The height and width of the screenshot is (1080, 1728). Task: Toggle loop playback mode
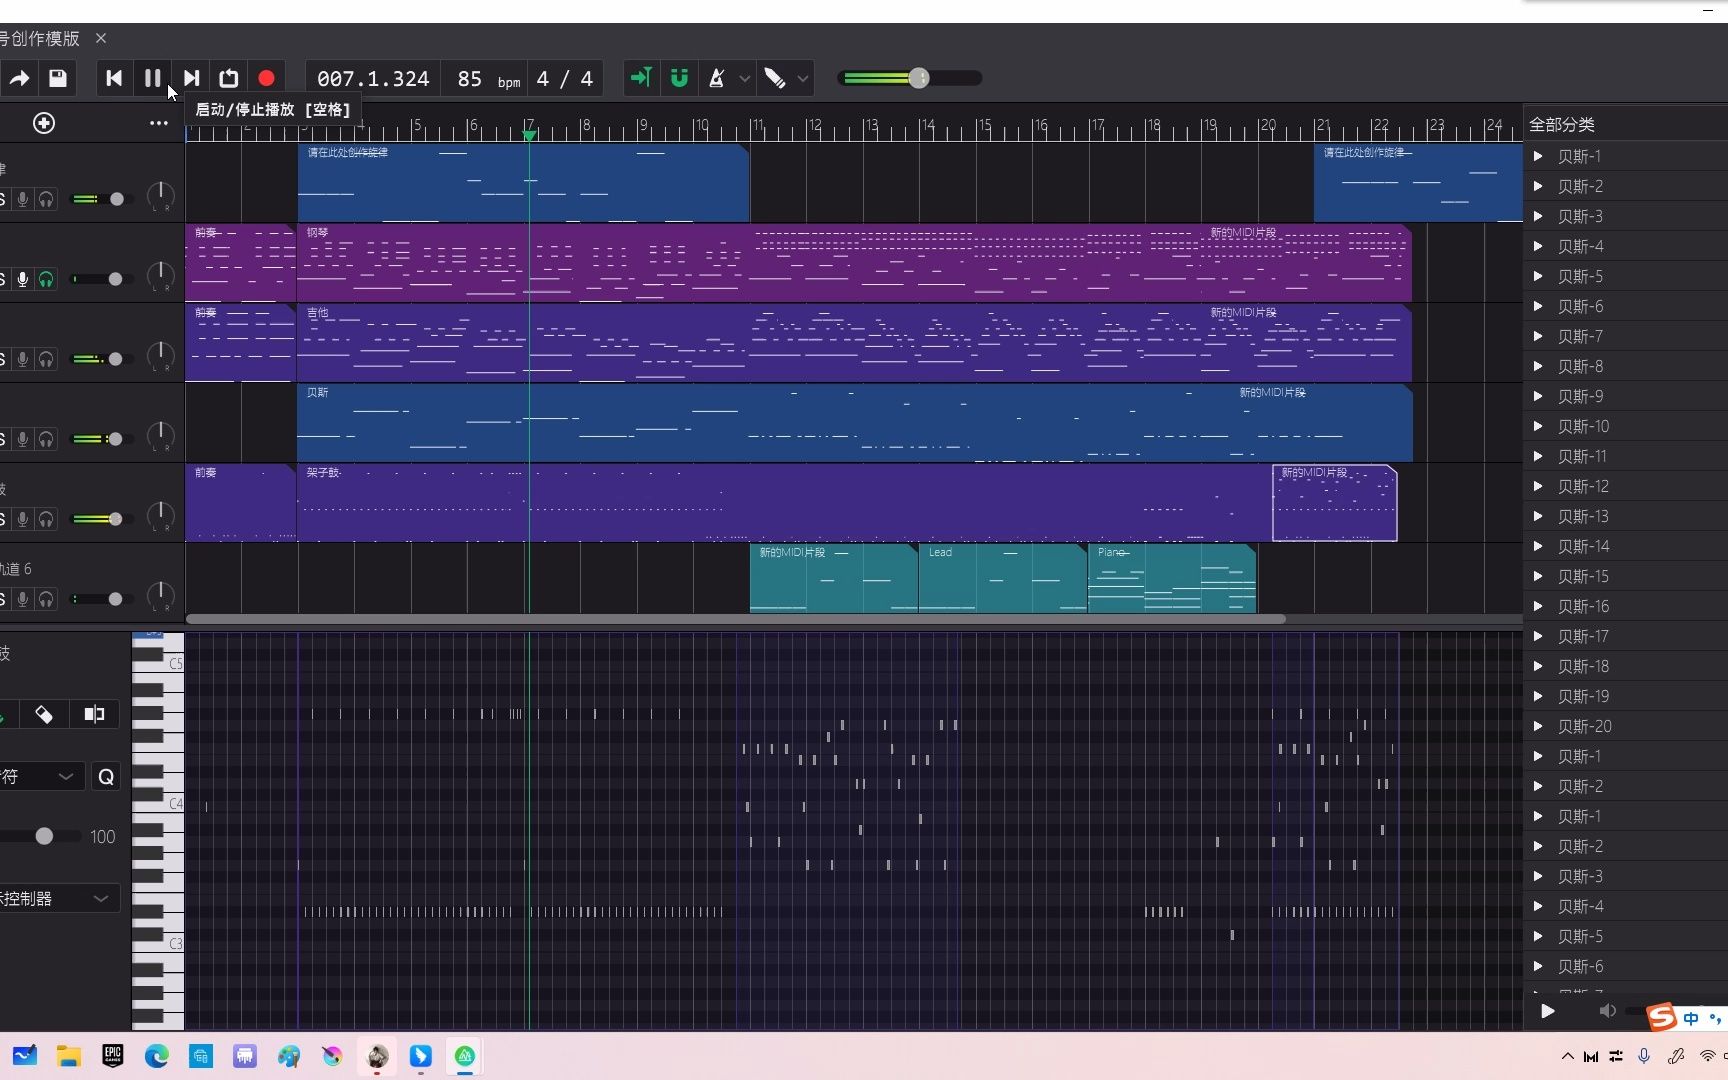pyautogui.click(x=229, y=78)
